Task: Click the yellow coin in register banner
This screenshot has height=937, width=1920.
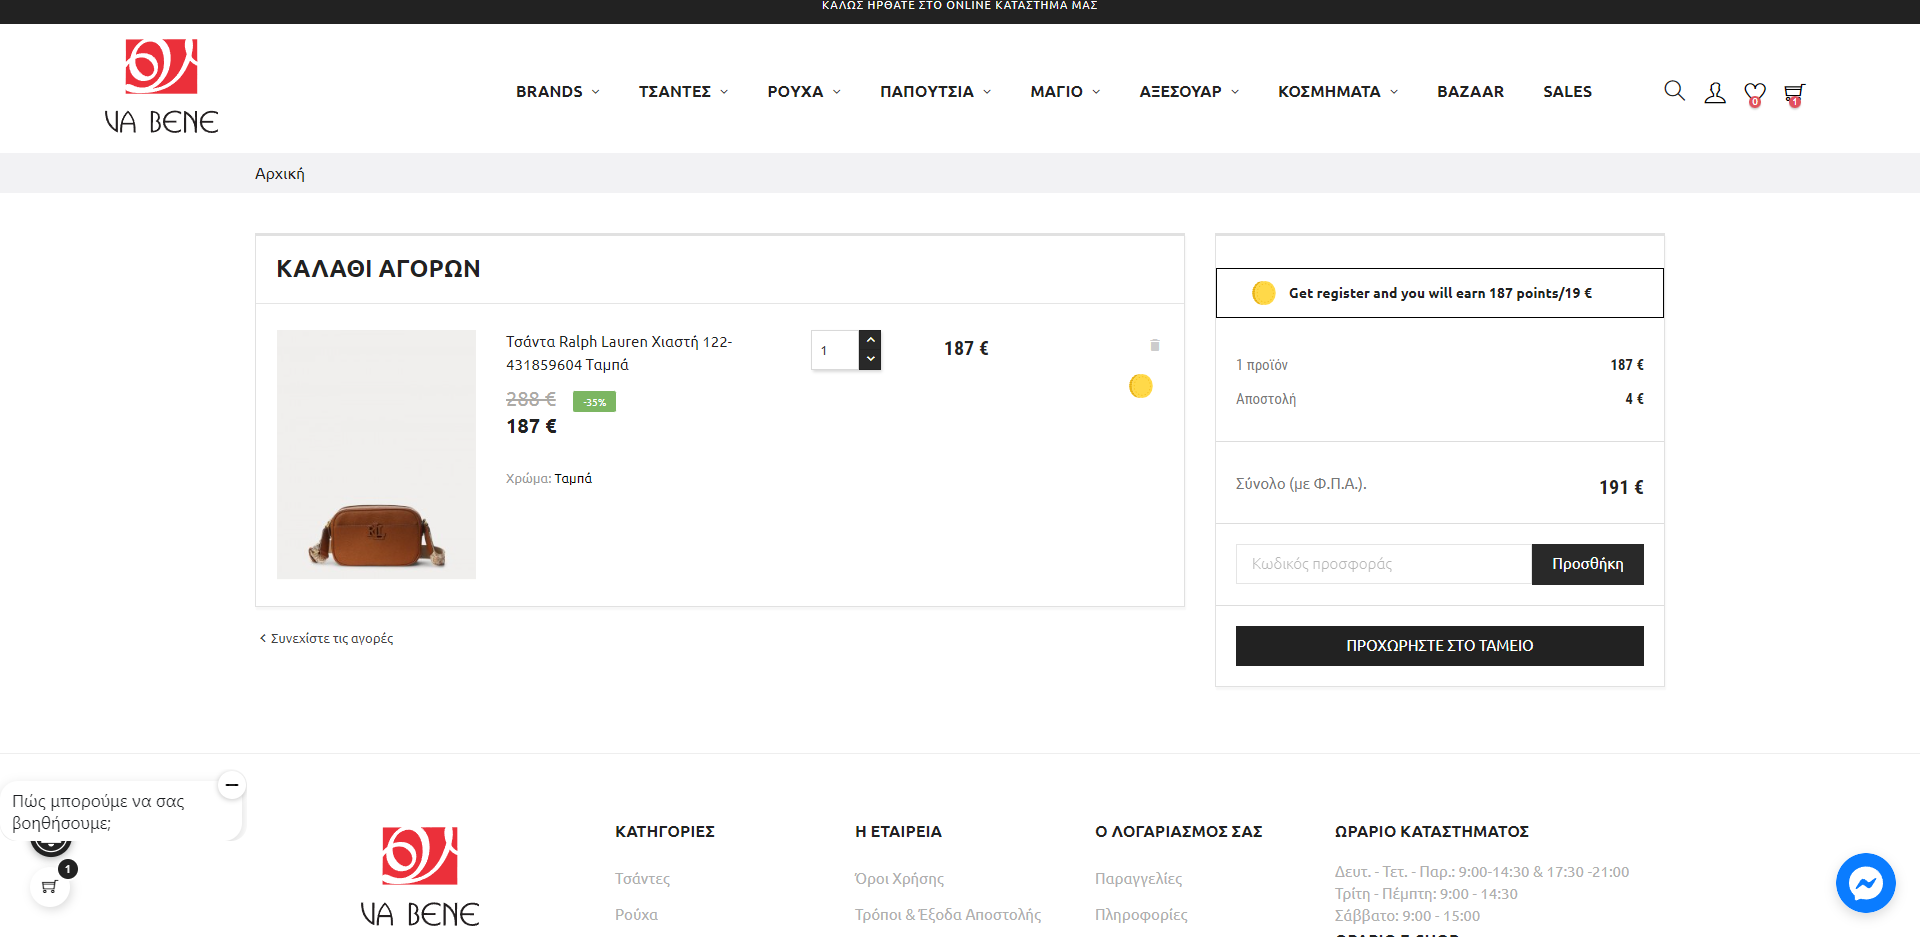Action: point(1264,293)
